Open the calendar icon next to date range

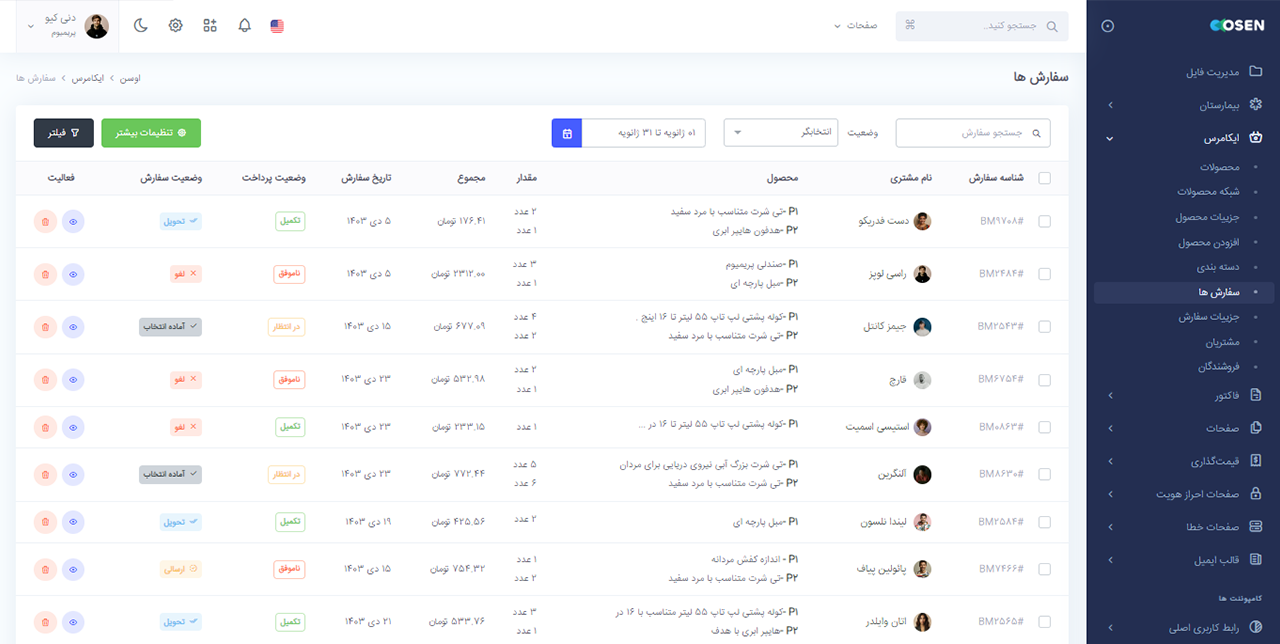point(566,132)
